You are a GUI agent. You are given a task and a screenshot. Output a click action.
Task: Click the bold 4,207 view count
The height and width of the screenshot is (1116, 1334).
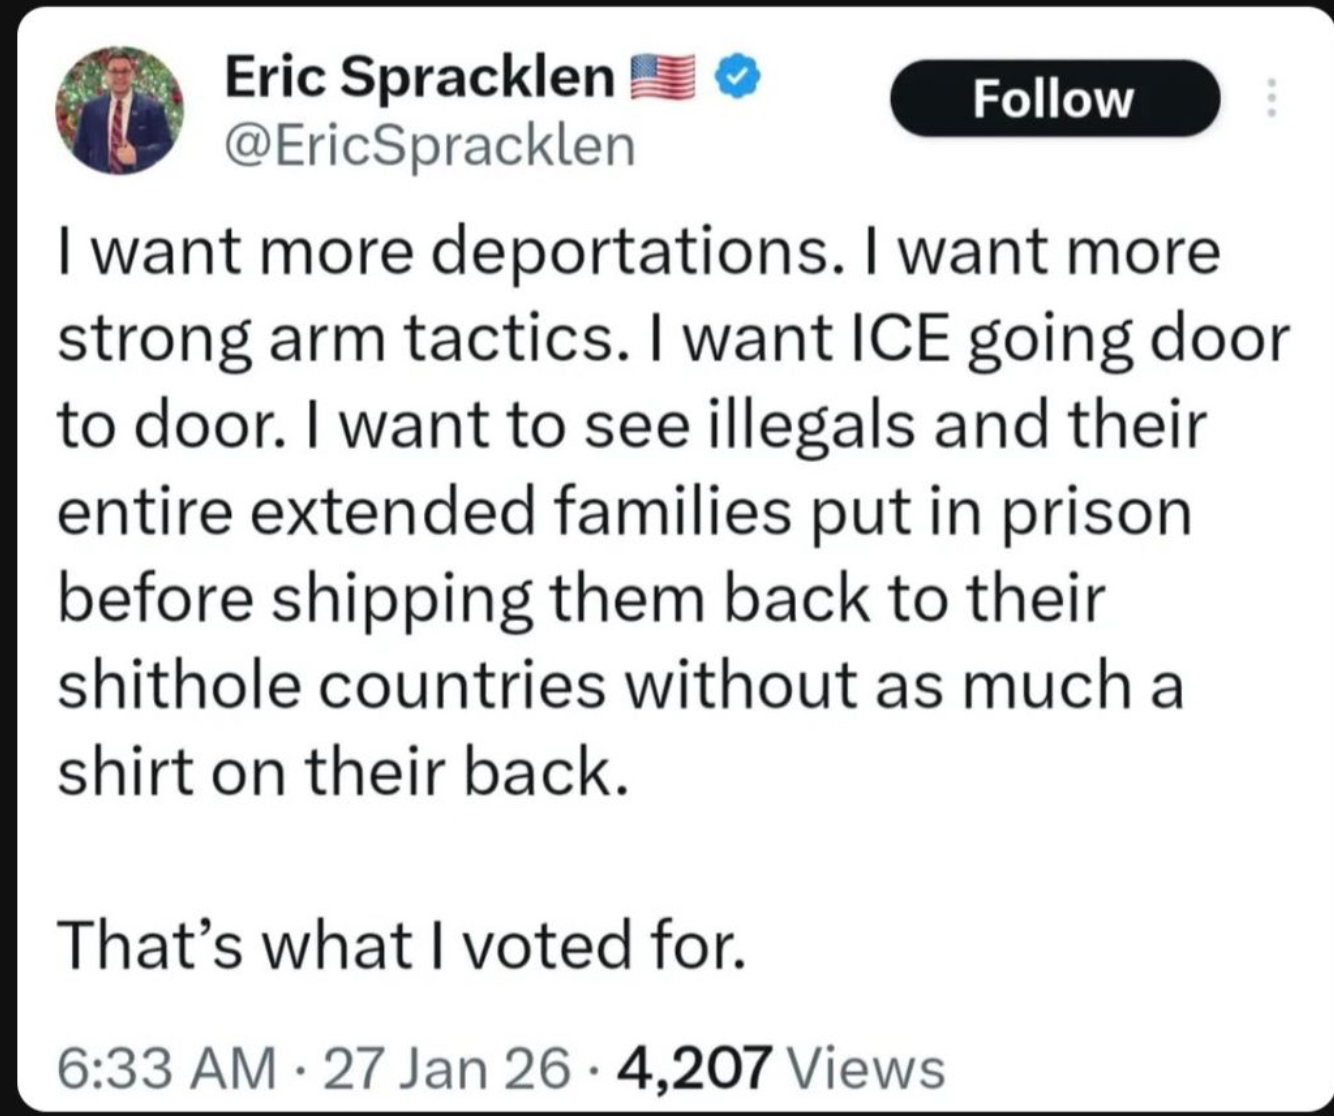tap(696, 1066)
